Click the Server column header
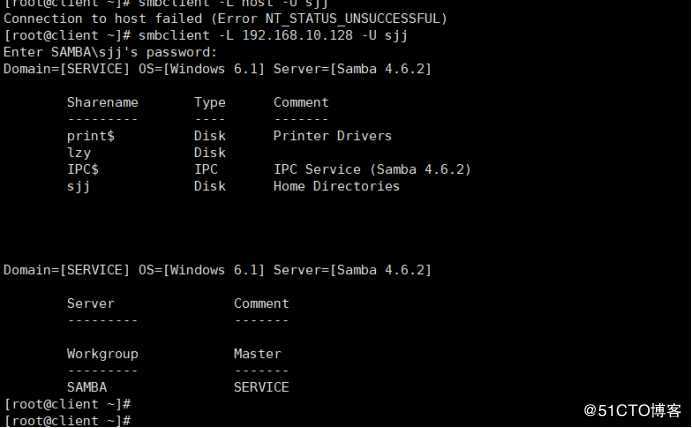This screenshot has width=692, height=428. [x=90, y=304]
